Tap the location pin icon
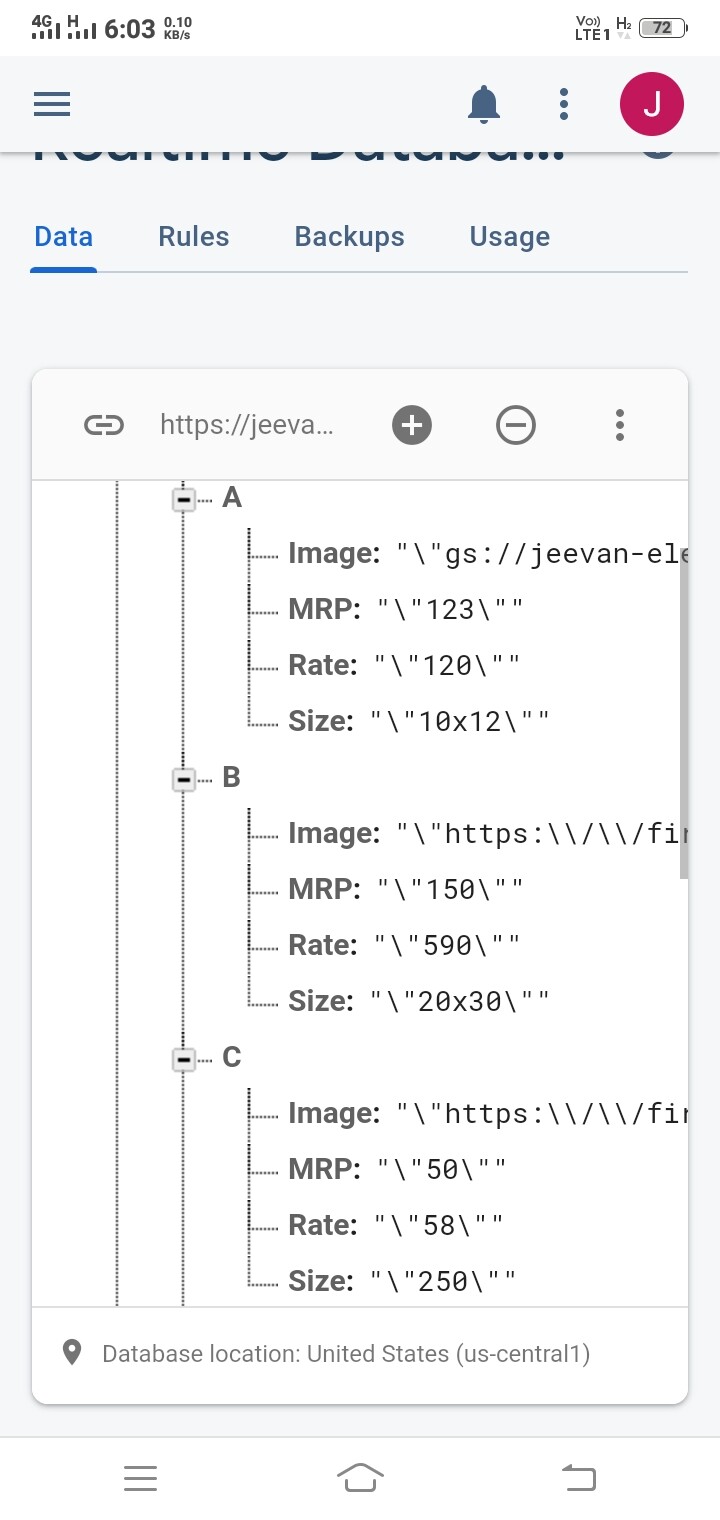 pyautogui.click(x=71, y=1354)
